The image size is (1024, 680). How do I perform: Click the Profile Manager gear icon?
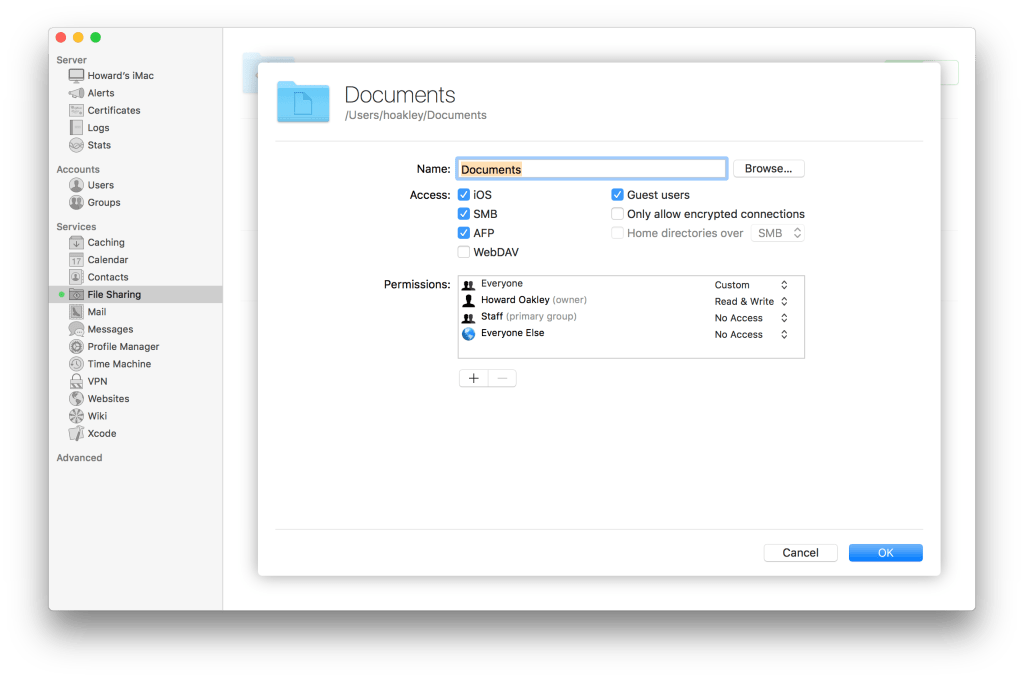(77, 347)
